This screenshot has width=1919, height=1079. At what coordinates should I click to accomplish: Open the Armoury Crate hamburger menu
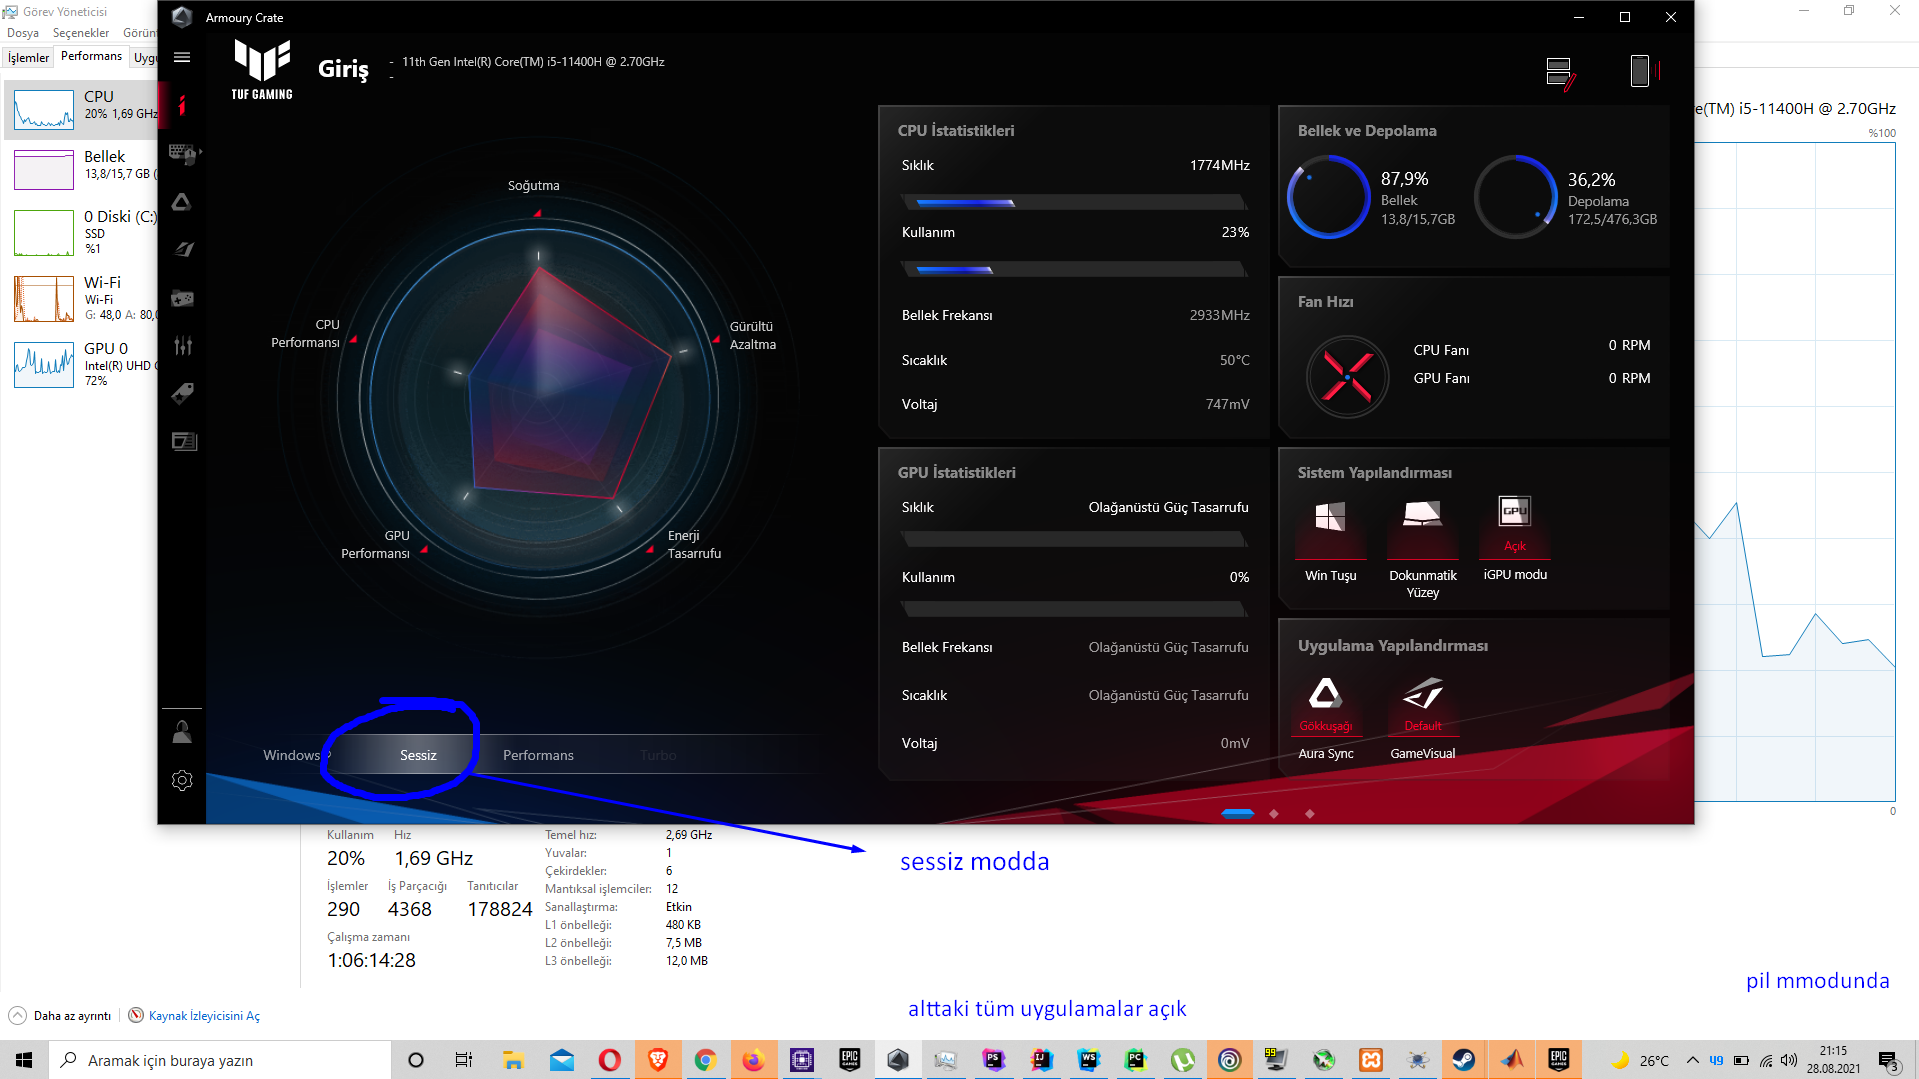tap(182, 58)
